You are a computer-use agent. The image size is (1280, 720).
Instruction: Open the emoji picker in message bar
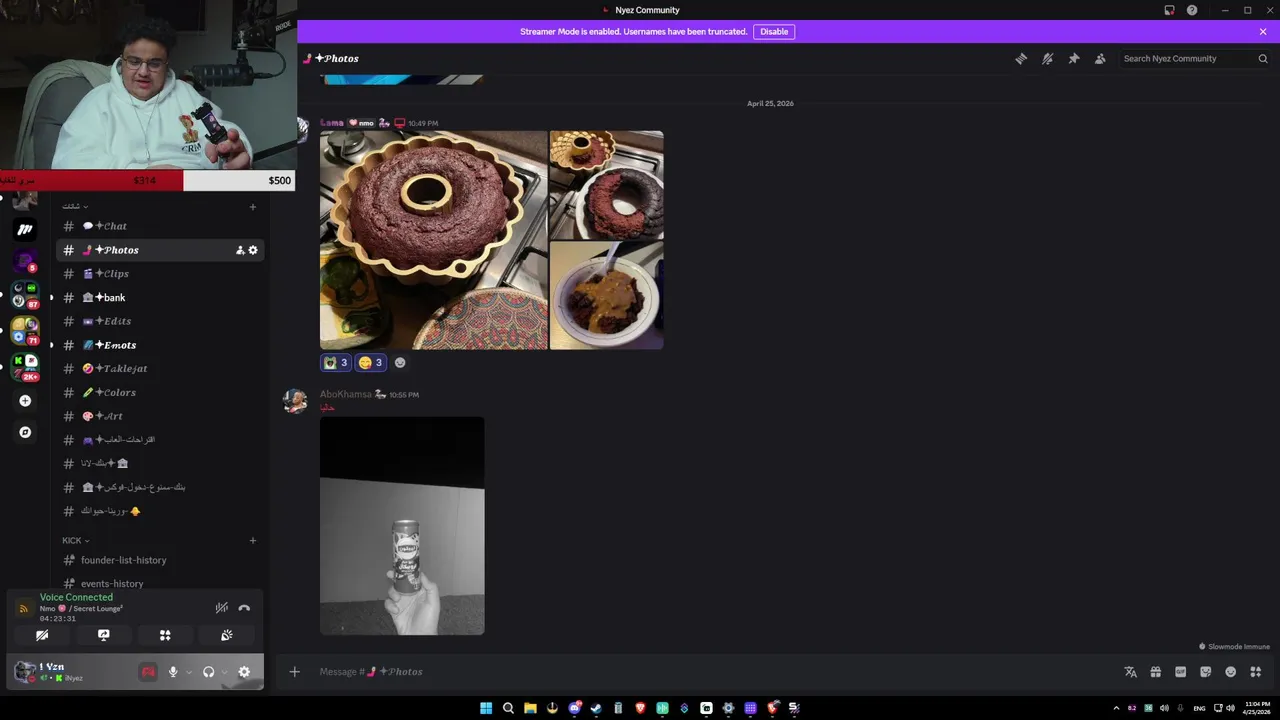click(1230, 672)
